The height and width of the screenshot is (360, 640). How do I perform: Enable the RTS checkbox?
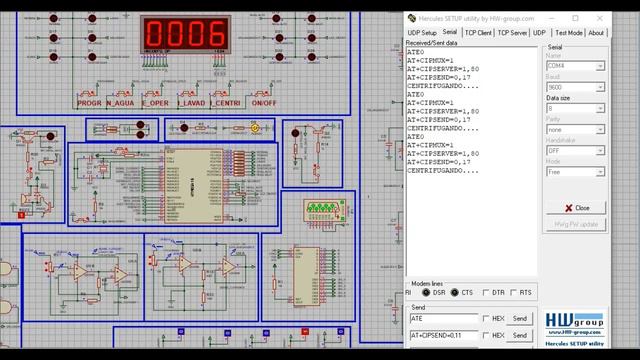pyautogui.click(x=513, y=293)
